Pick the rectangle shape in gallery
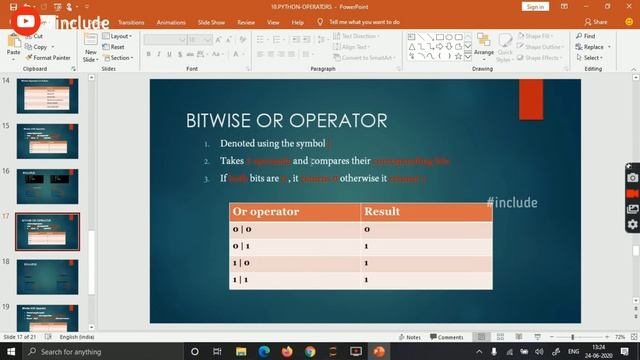The image size is (640, 360). pyautogui.click(x=440, y=37)
